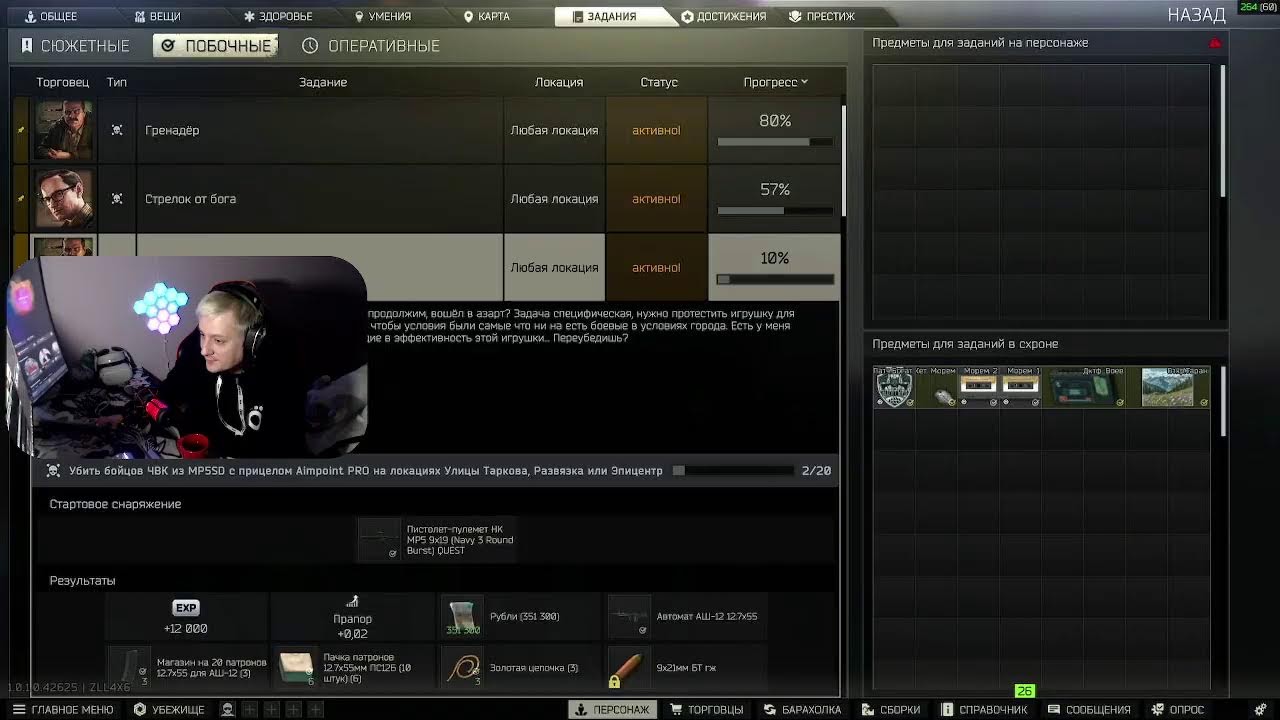Open СПРАВОЧНИК handbook
Screen dimensions: 1280x720
[x=984, y=709]
